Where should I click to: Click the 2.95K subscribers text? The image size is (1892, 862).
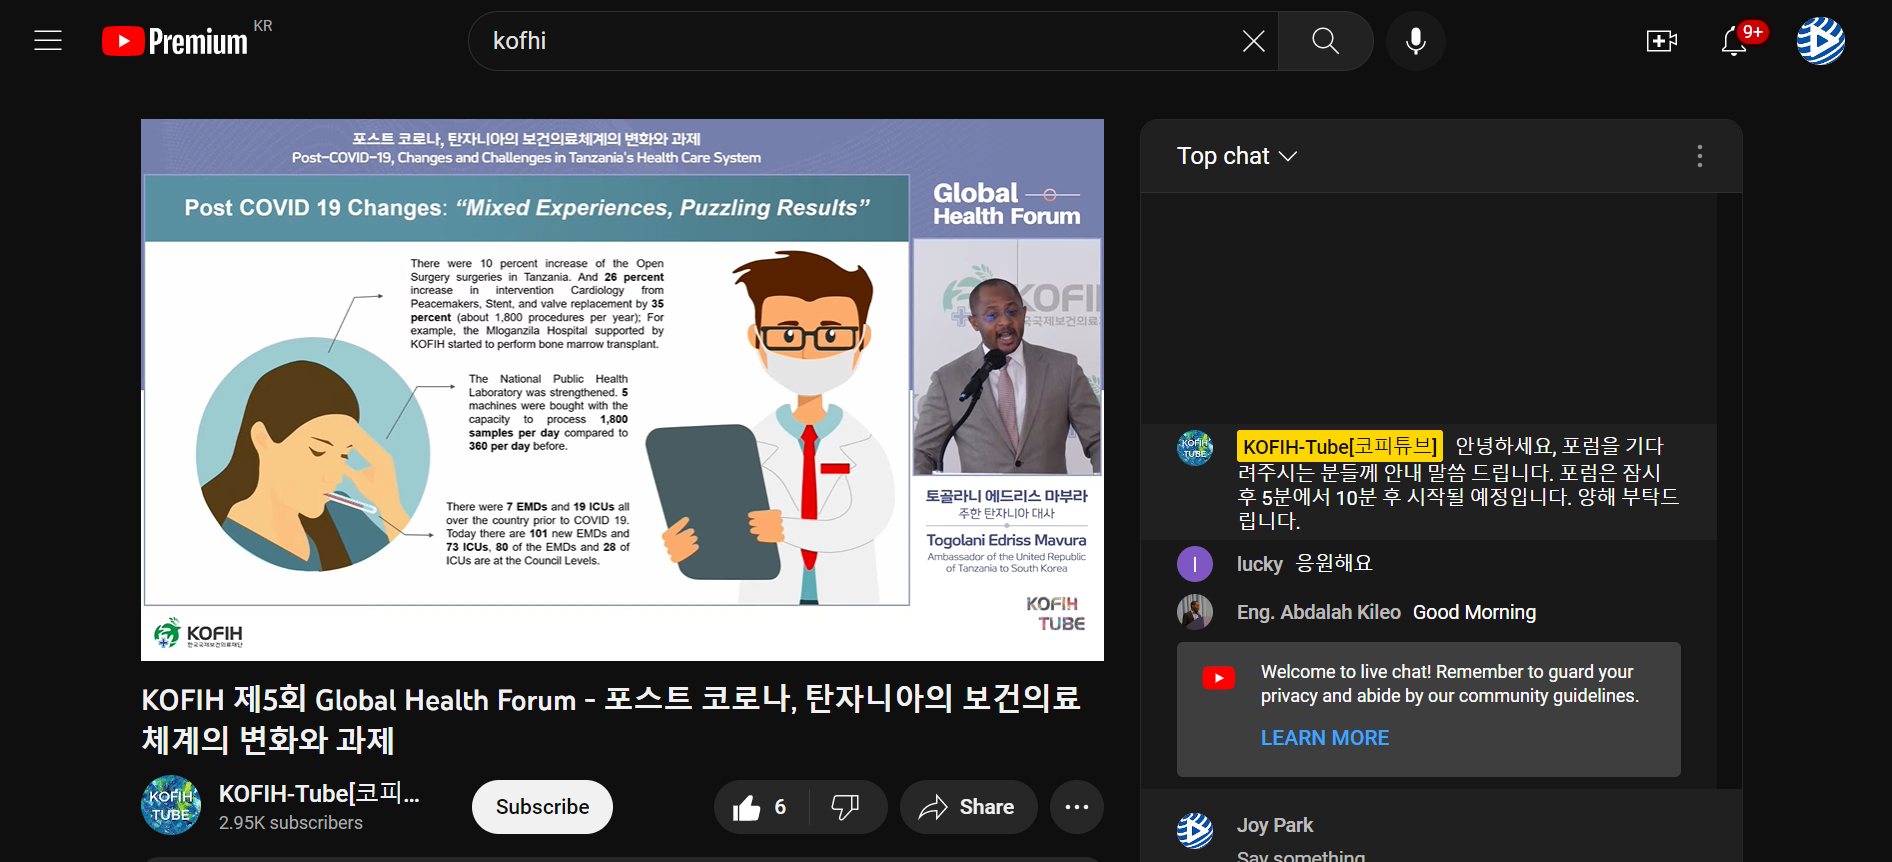point(291,823)
